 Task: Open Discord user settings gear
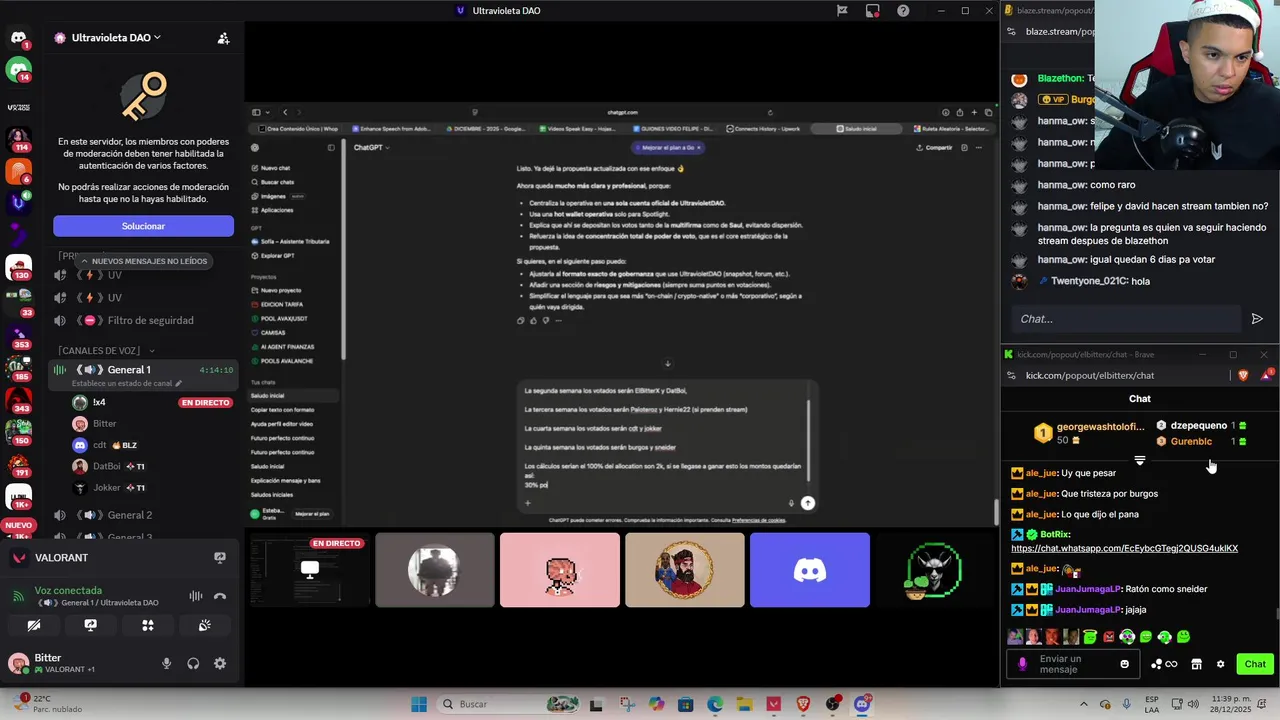(x=220, y=663)
